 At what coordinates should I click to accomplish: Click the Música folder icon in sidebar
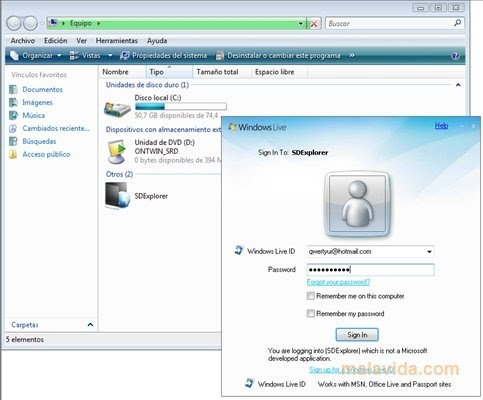tap(13, 115)
